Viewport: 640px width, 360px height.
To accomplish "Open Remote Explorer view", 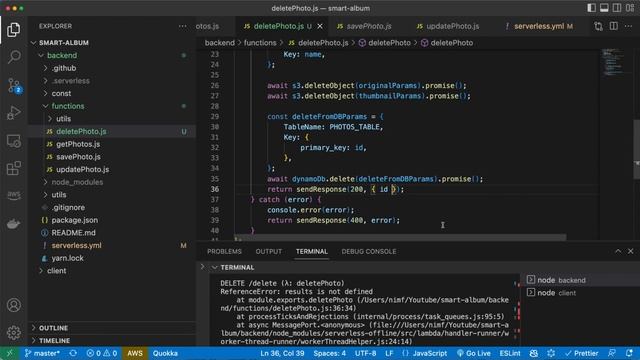I will click(13, 141).
